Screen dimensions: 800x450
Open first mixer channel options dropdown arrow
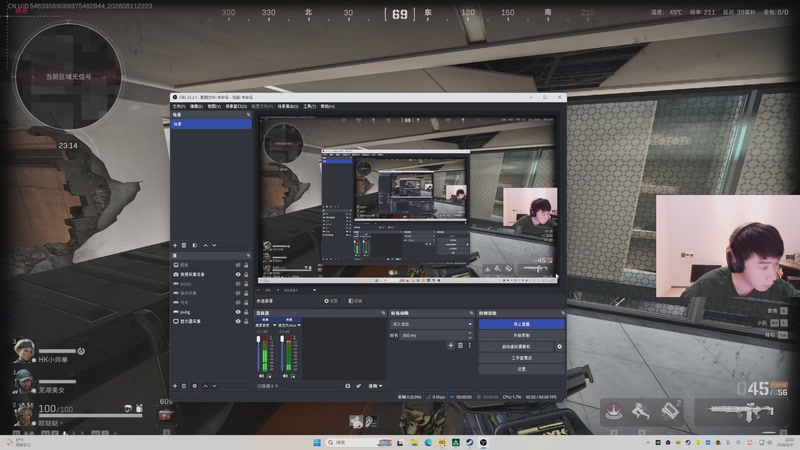[274, 325]
